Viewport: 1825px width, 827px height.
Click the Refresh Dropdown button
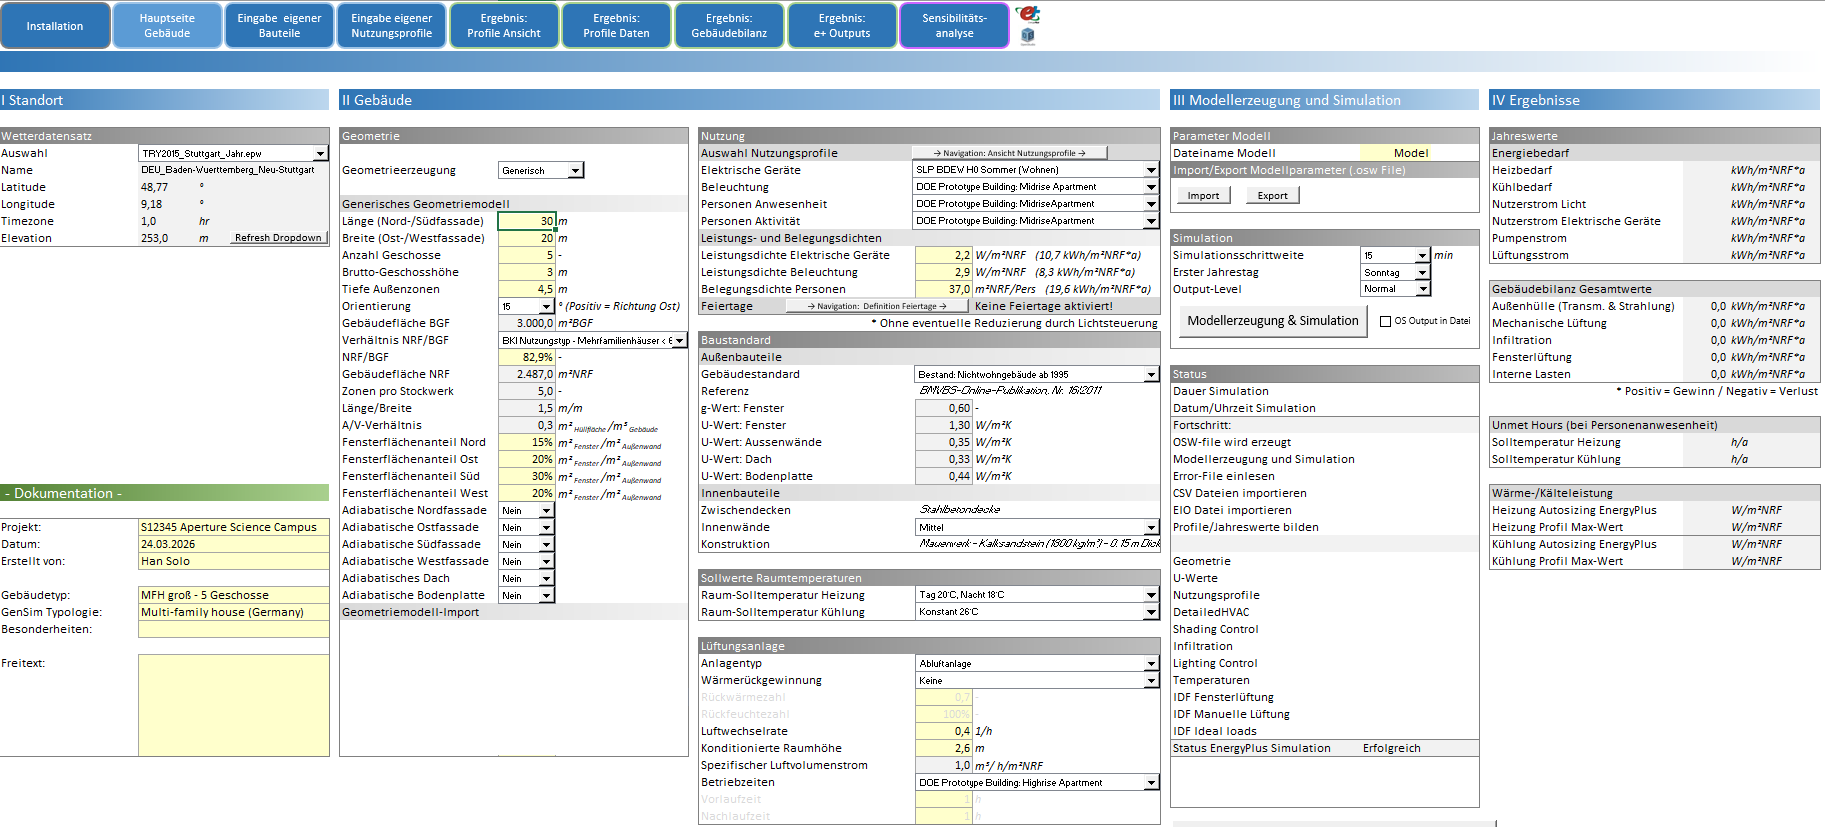[278, 238]
